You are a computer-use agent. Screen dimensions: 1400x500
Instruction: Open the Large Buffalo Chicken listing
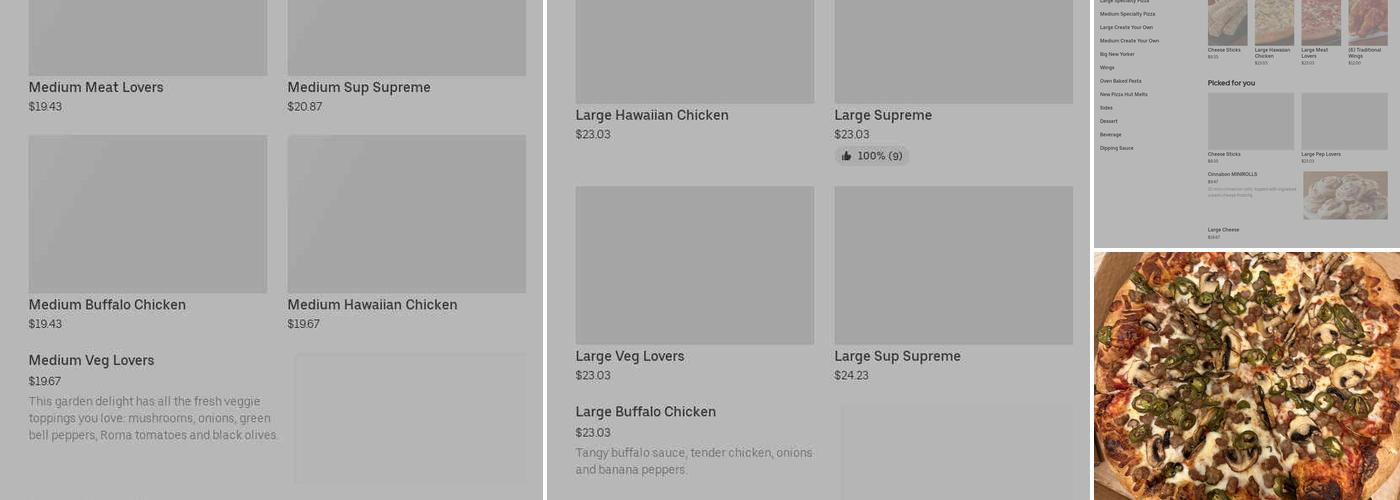tap(646, 412)
